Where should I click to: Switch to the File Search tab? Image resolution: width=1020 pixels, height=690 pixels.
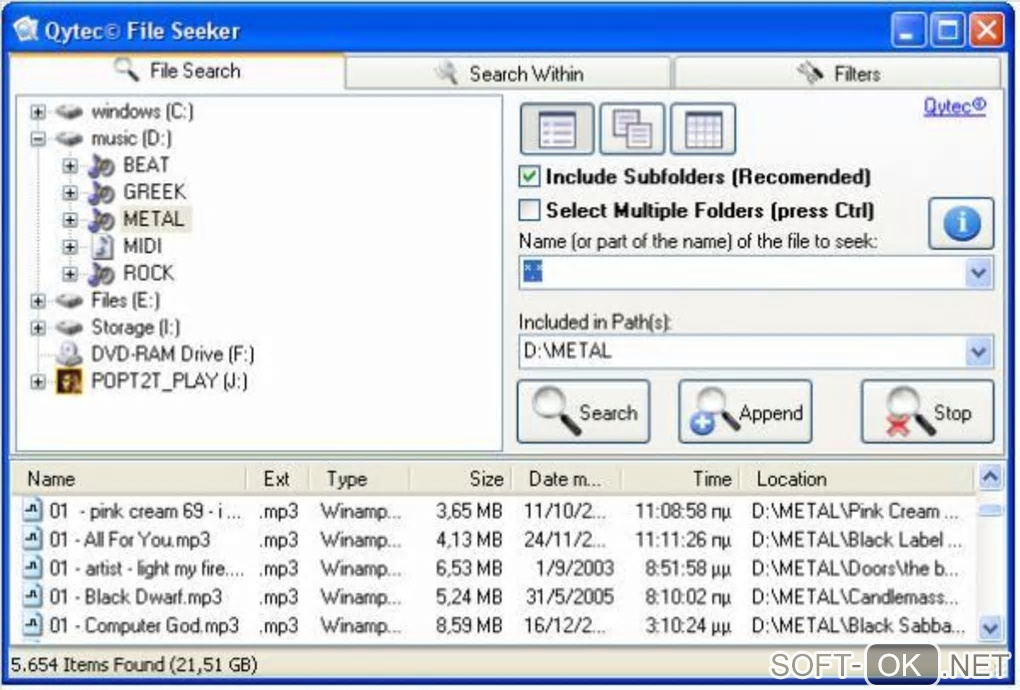(x=177, y=70)
